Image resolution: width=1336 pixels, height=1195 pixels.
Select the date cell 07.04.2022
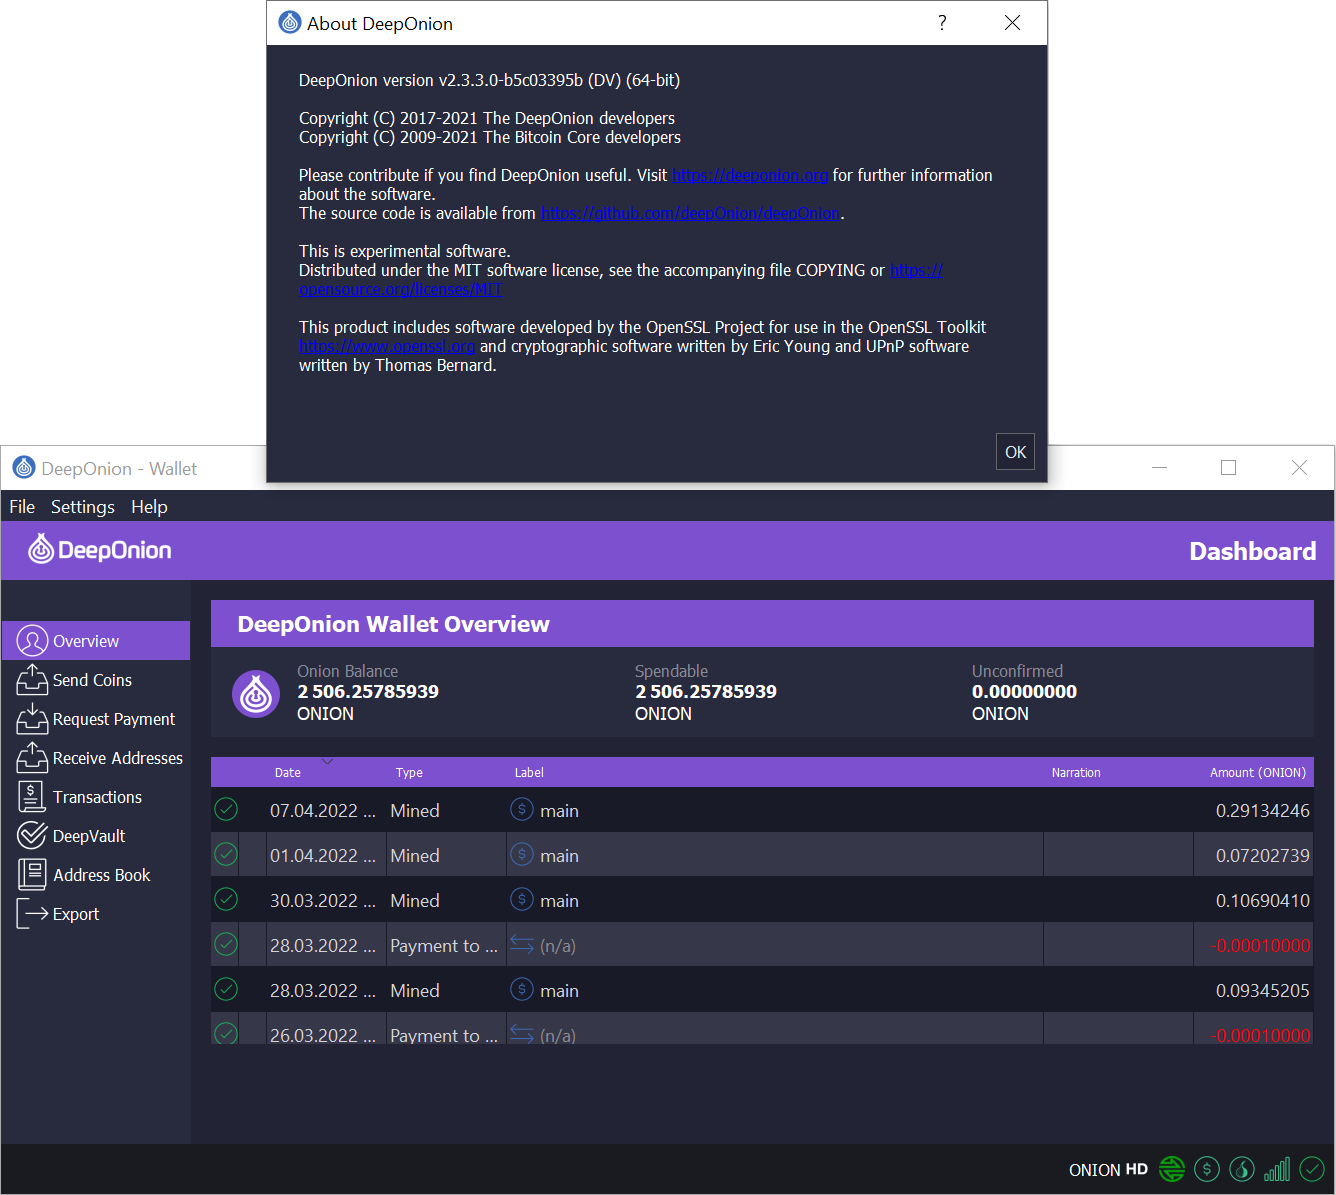pyautogui.click(x=323, y=810)
